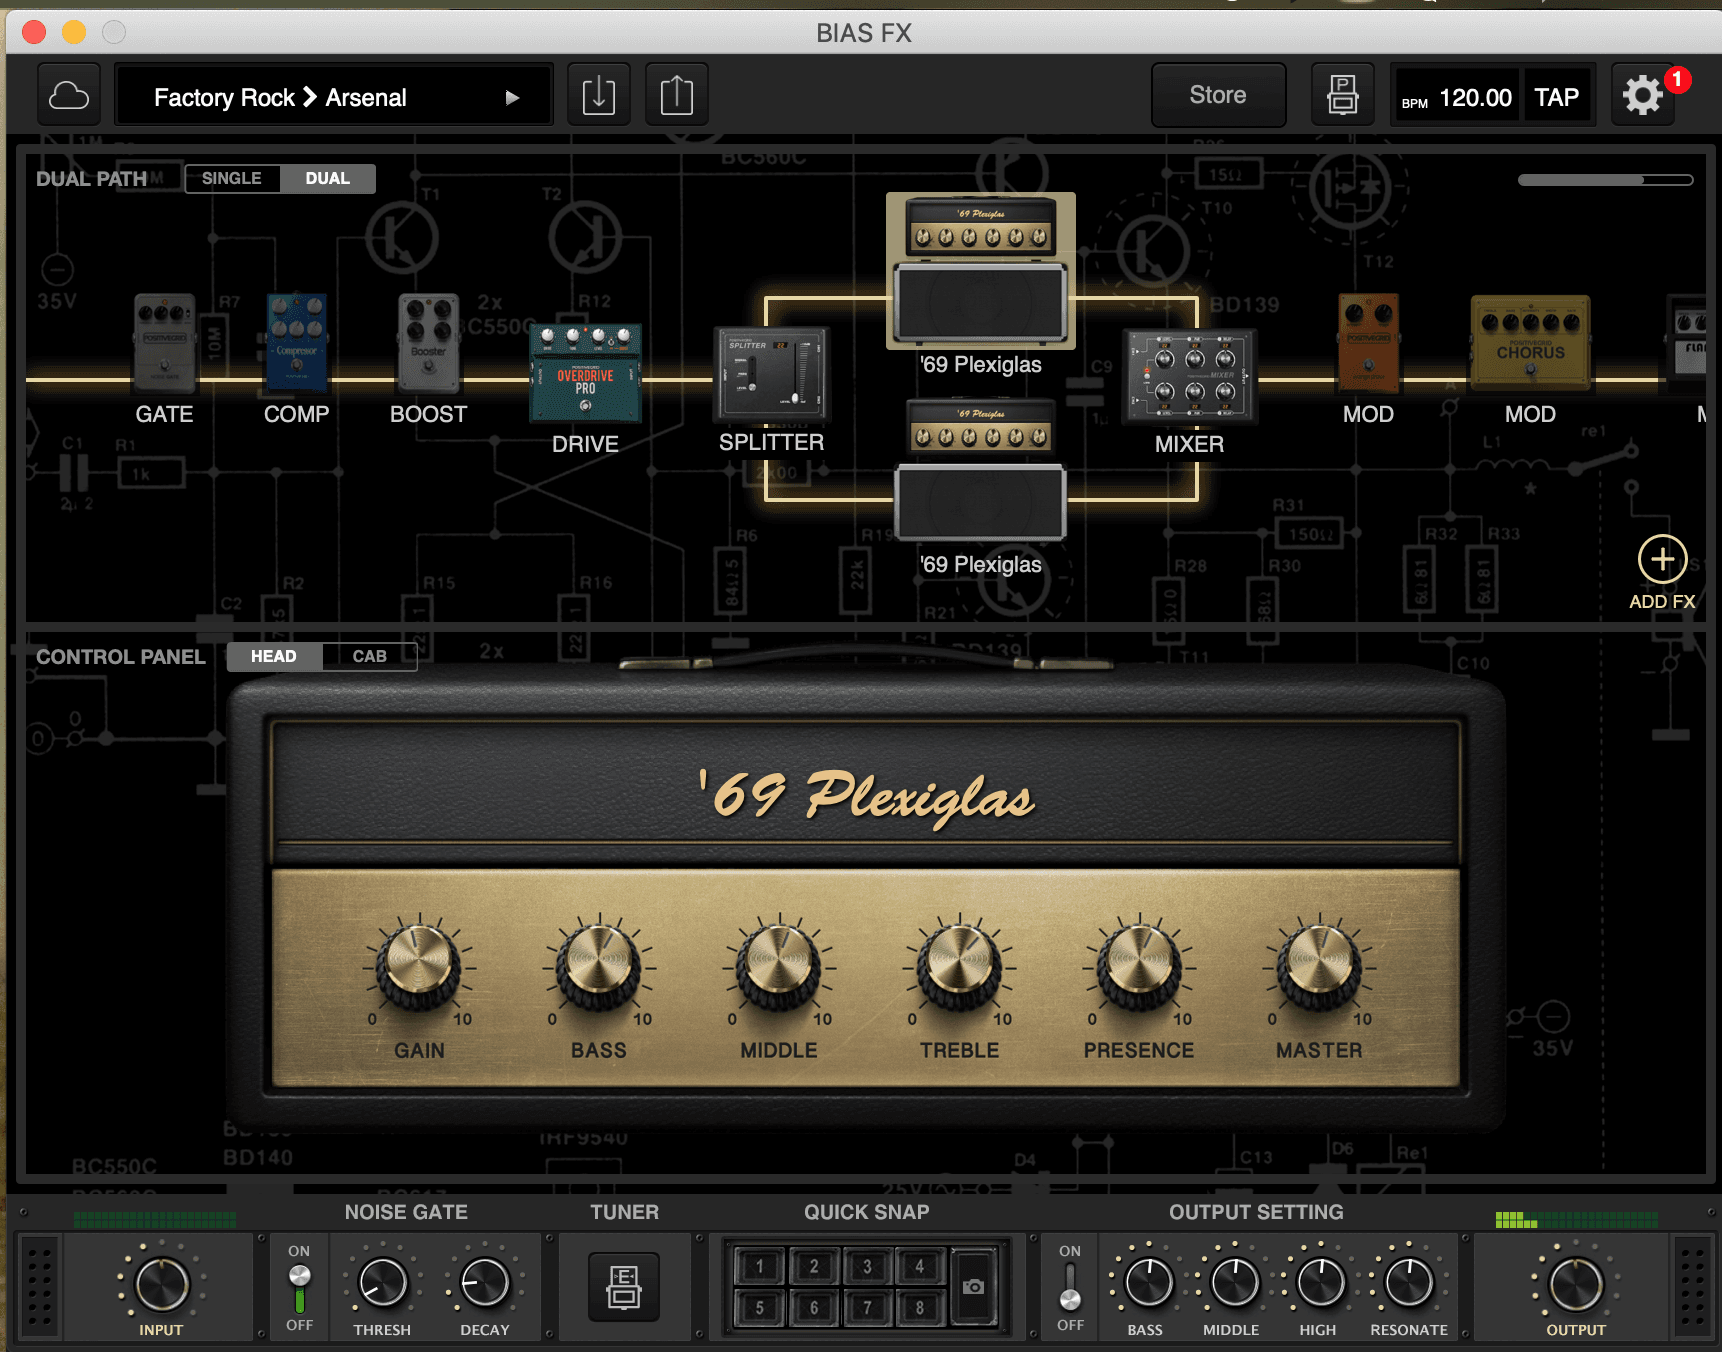
Task: Toggle the Noise Gate on/off switch
Action: 299,1288
